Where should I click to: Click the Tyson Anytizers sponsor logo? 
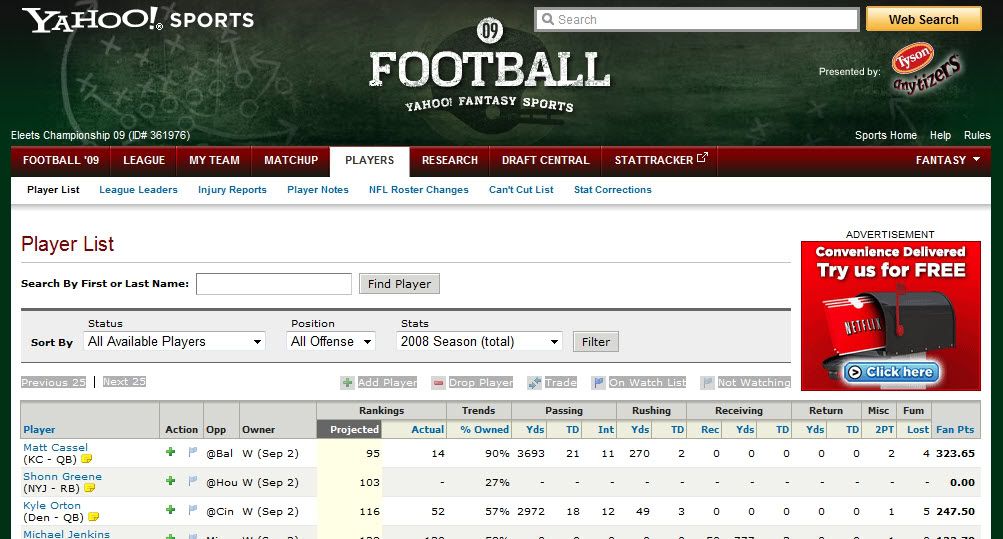pyautogui.click(x=926, y=68)
